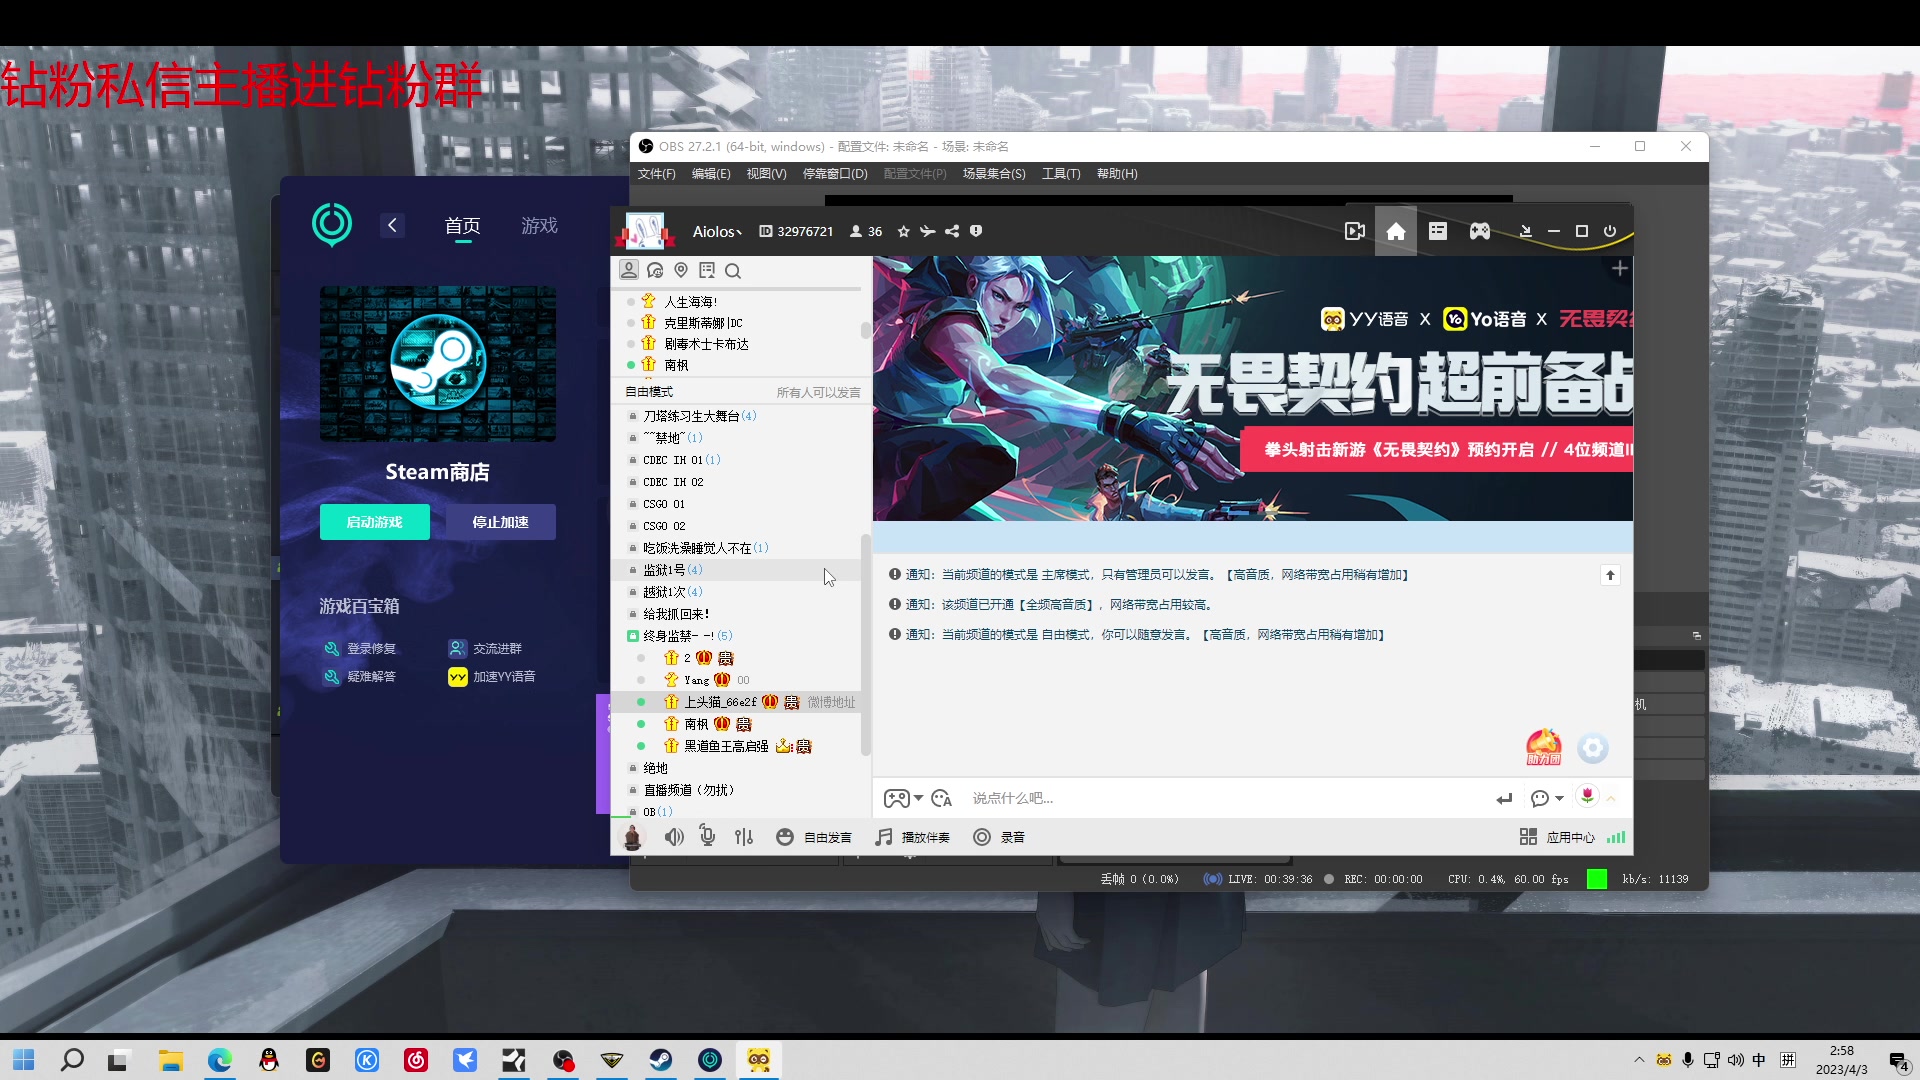
Task: Open the contacts person icon in YY sidebar
Action: pos(629,270)
